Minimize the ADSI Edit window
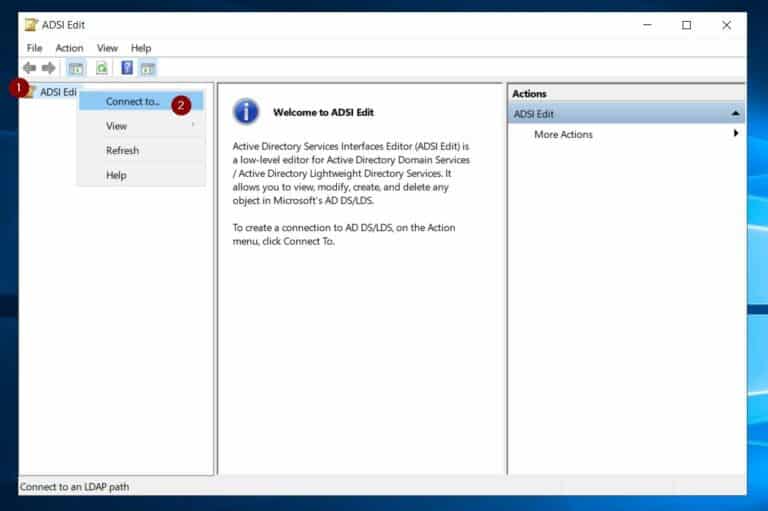Image resolution: width=768 pixels, height=511 pixels. [647, 24]
